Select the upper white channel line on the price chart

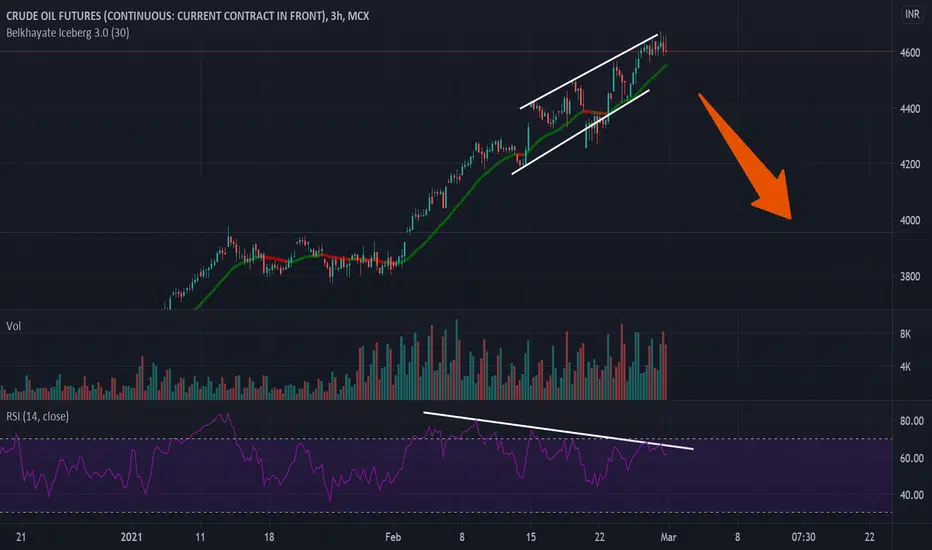[588, 71]
